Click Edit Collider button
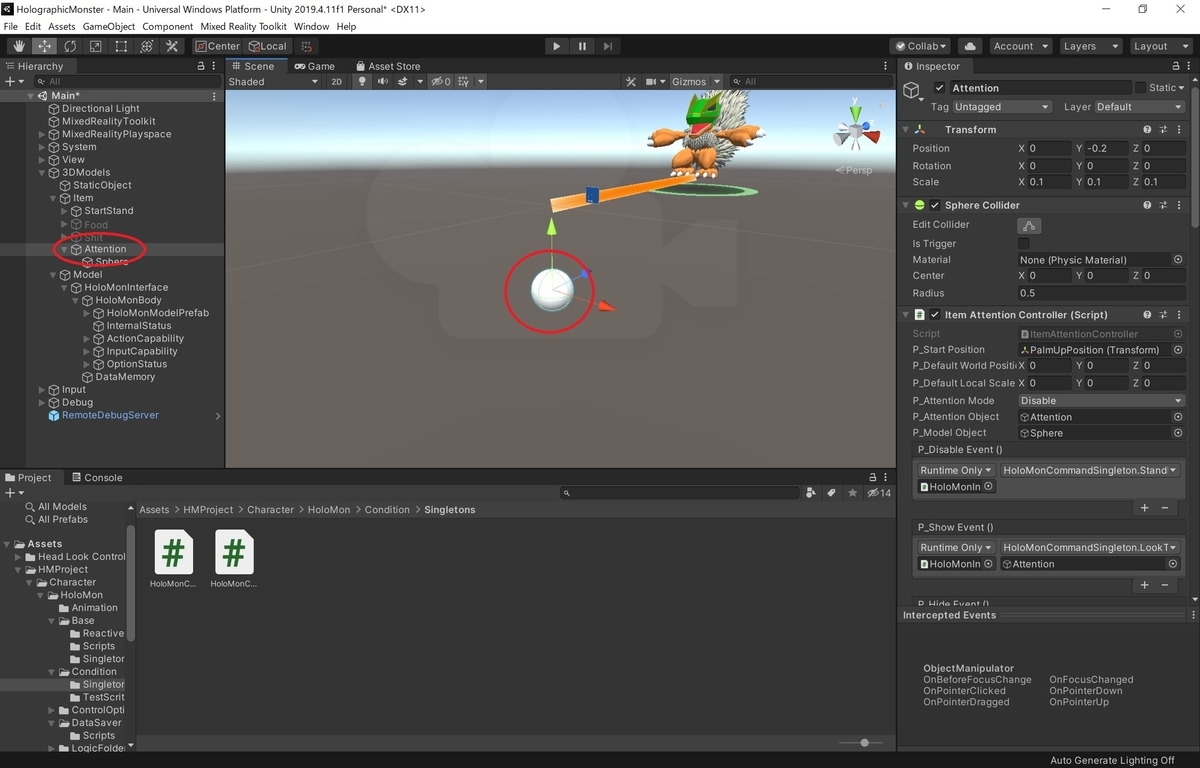The height and width of the screenshot is (768, 1200). tap(1029, 225)
